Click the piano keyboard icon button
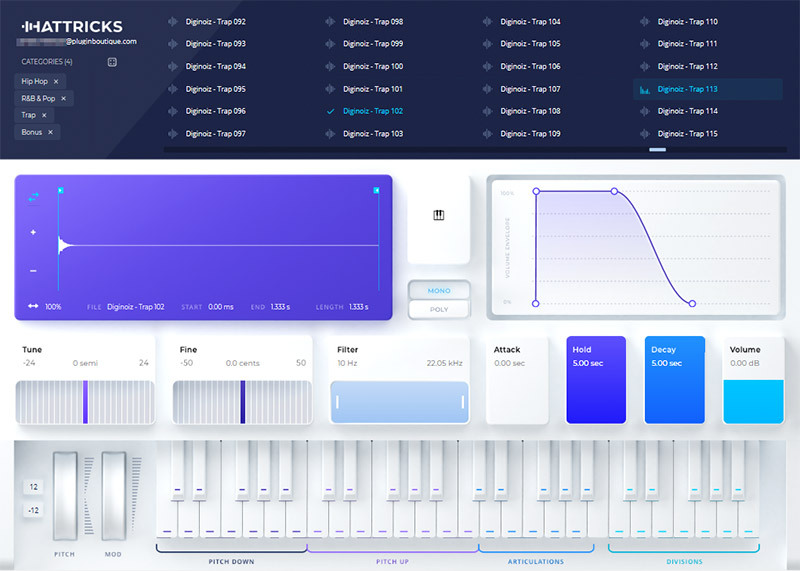Image resolution: width=800 pixels, height=571 pixels. click(438, 215)
